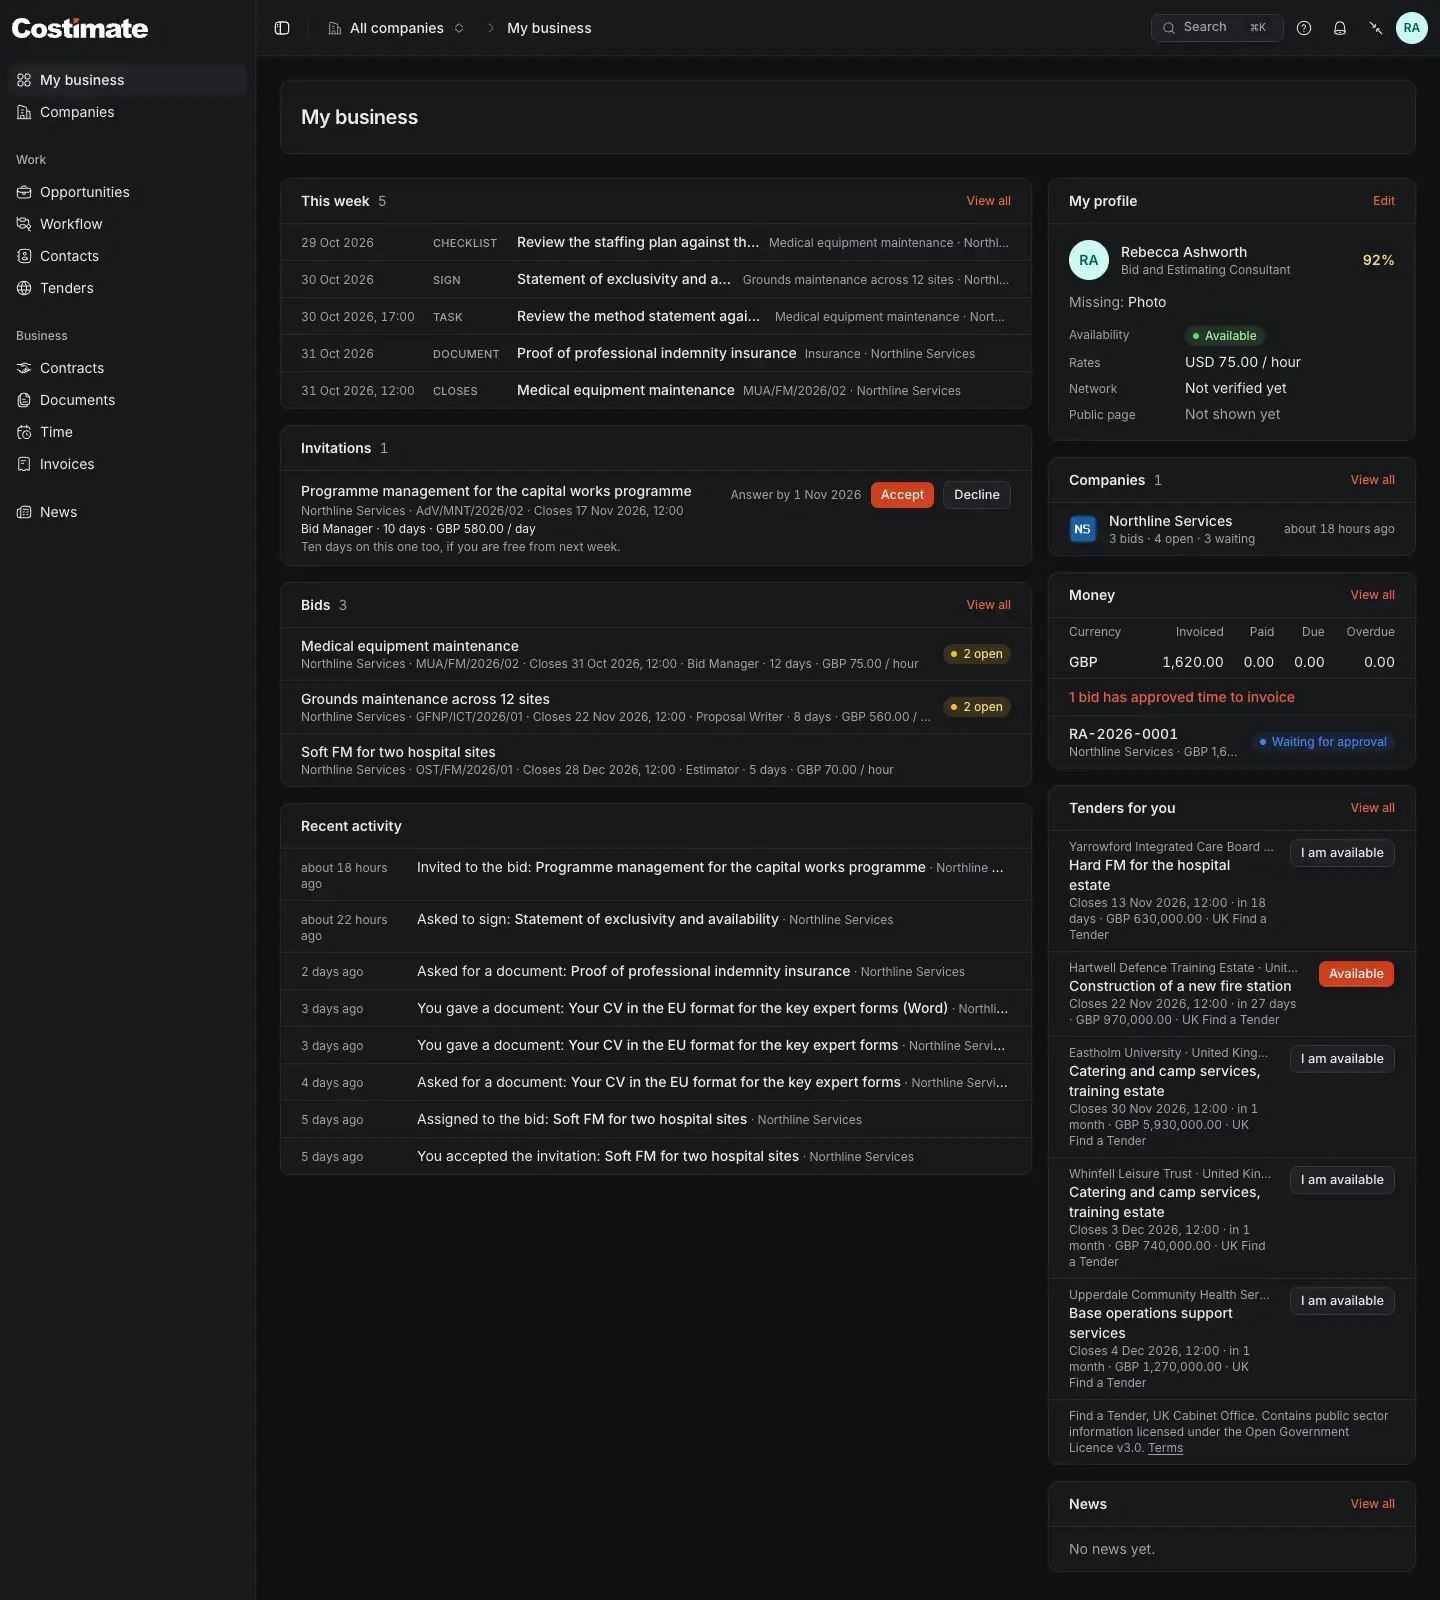
Task: Click the My business breadcrumb in header
Action: (x=549, y=28)
